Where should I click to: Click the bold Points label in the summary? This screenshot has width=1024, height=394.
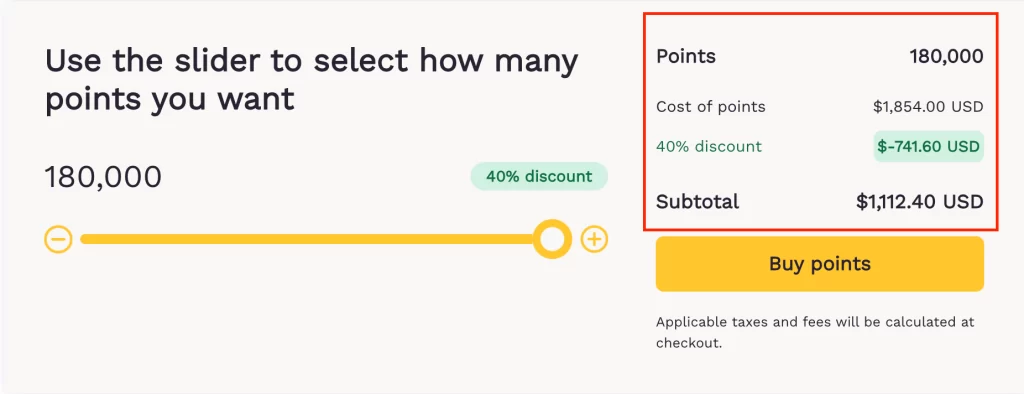tap(686, 56)
